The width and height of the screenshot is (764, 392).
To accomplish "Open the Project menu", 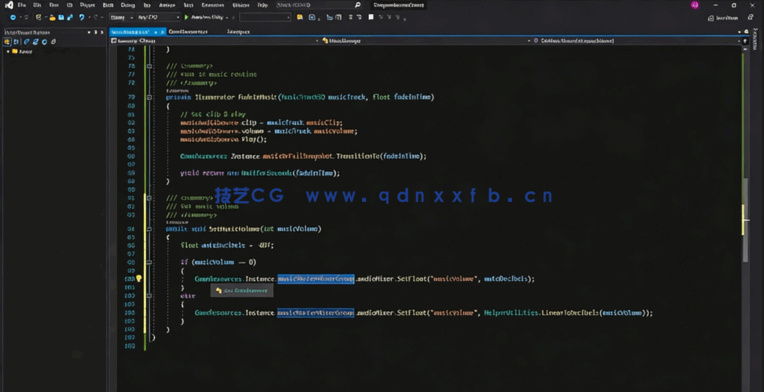I will tap(87, 5).
